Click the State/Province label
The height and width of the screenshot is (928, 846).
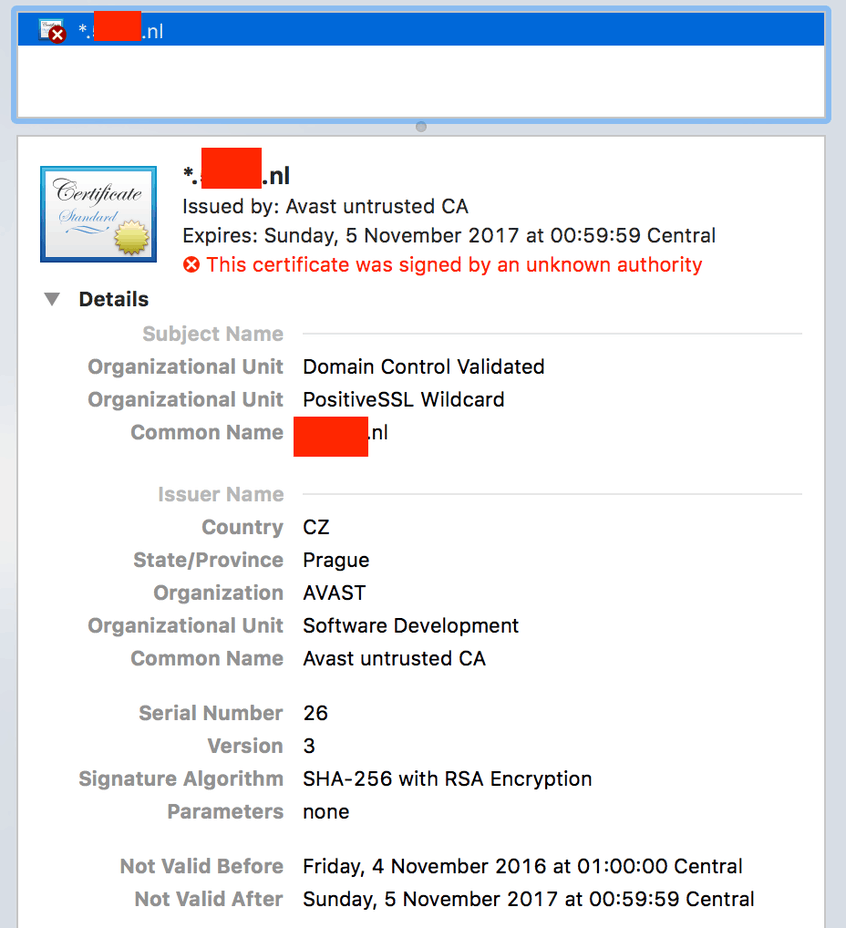208,560
